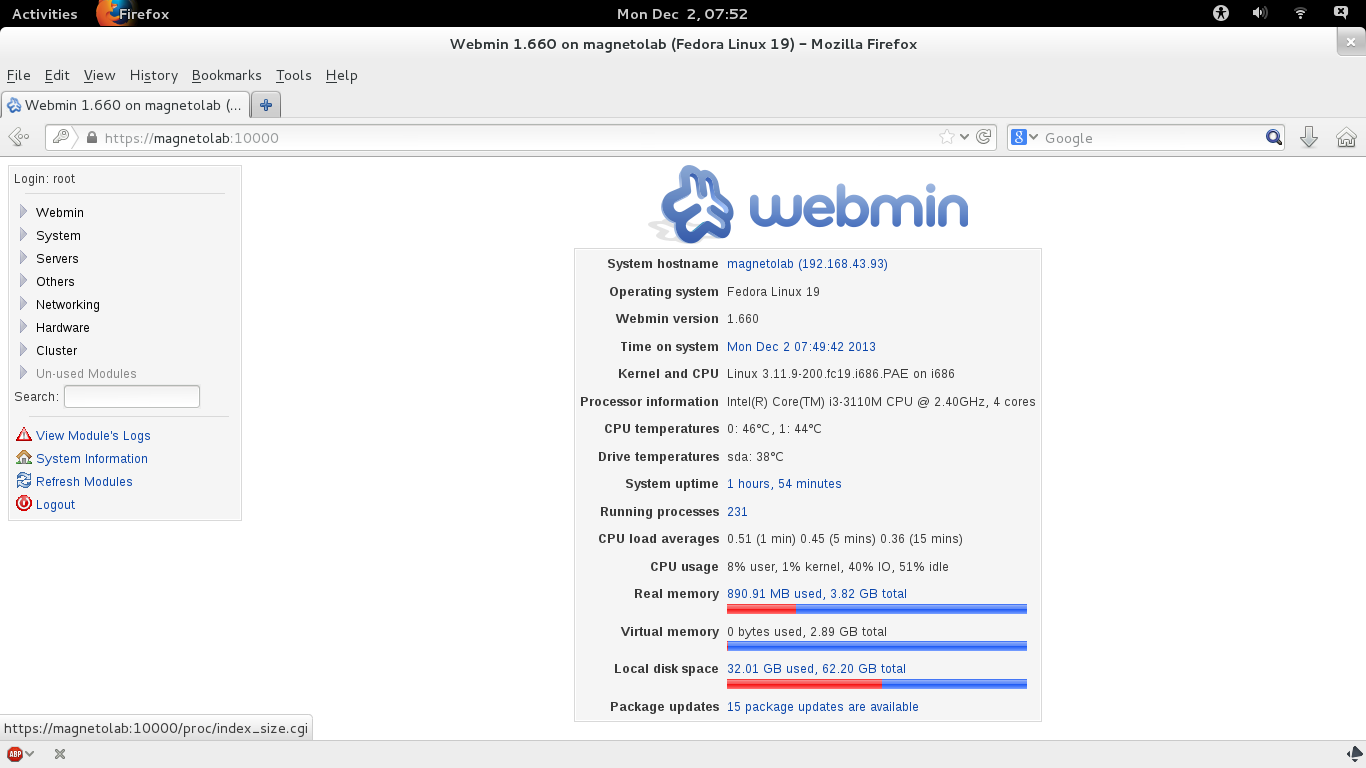This screenshot has height=768, width=1366.
Task: Click the sidebar Search input field
Action: (131, 396)
